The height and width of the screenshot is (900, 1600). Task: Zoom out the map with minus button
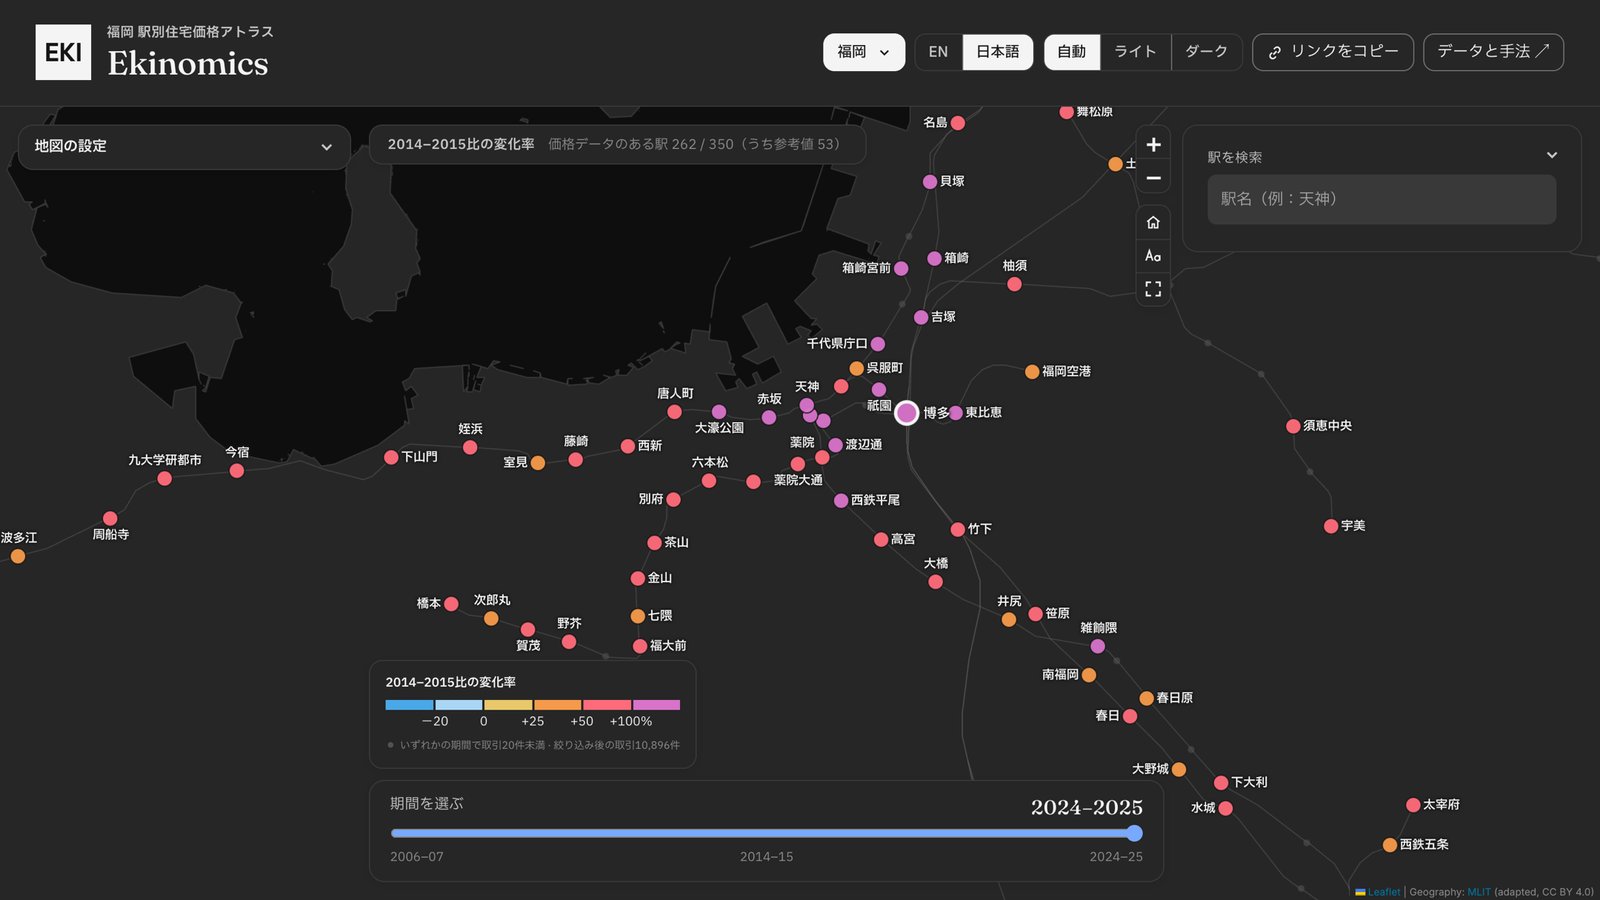coord(1153,178)
